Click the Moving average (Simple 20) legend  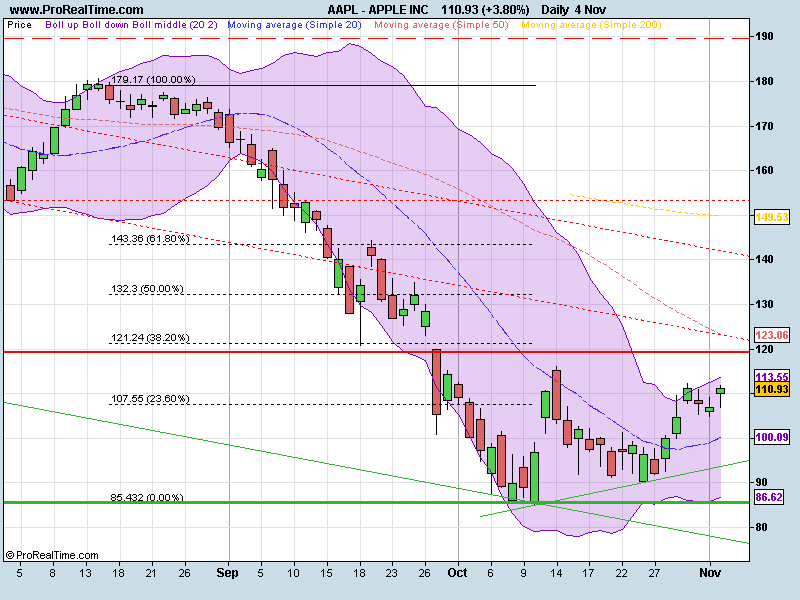point(294,24)
